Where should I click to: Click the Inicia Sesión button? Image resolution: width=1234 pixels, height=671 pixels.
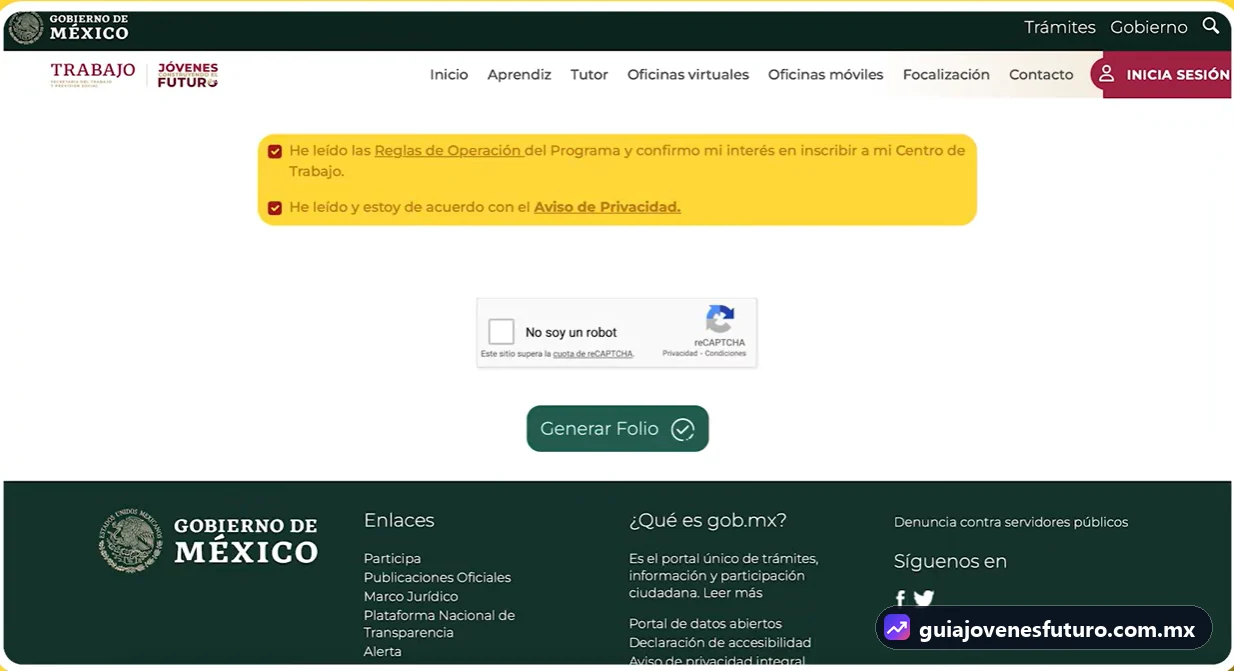click(x=1162, y=75)
